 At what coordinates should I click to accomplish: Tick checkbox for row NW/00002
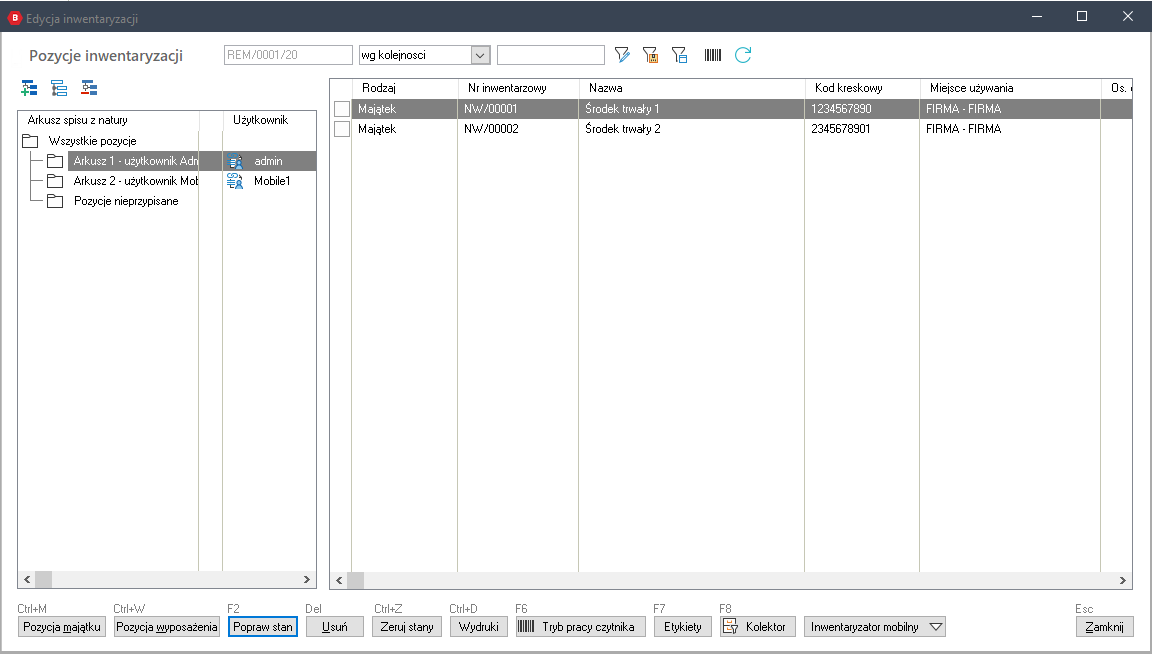(342, 129)
